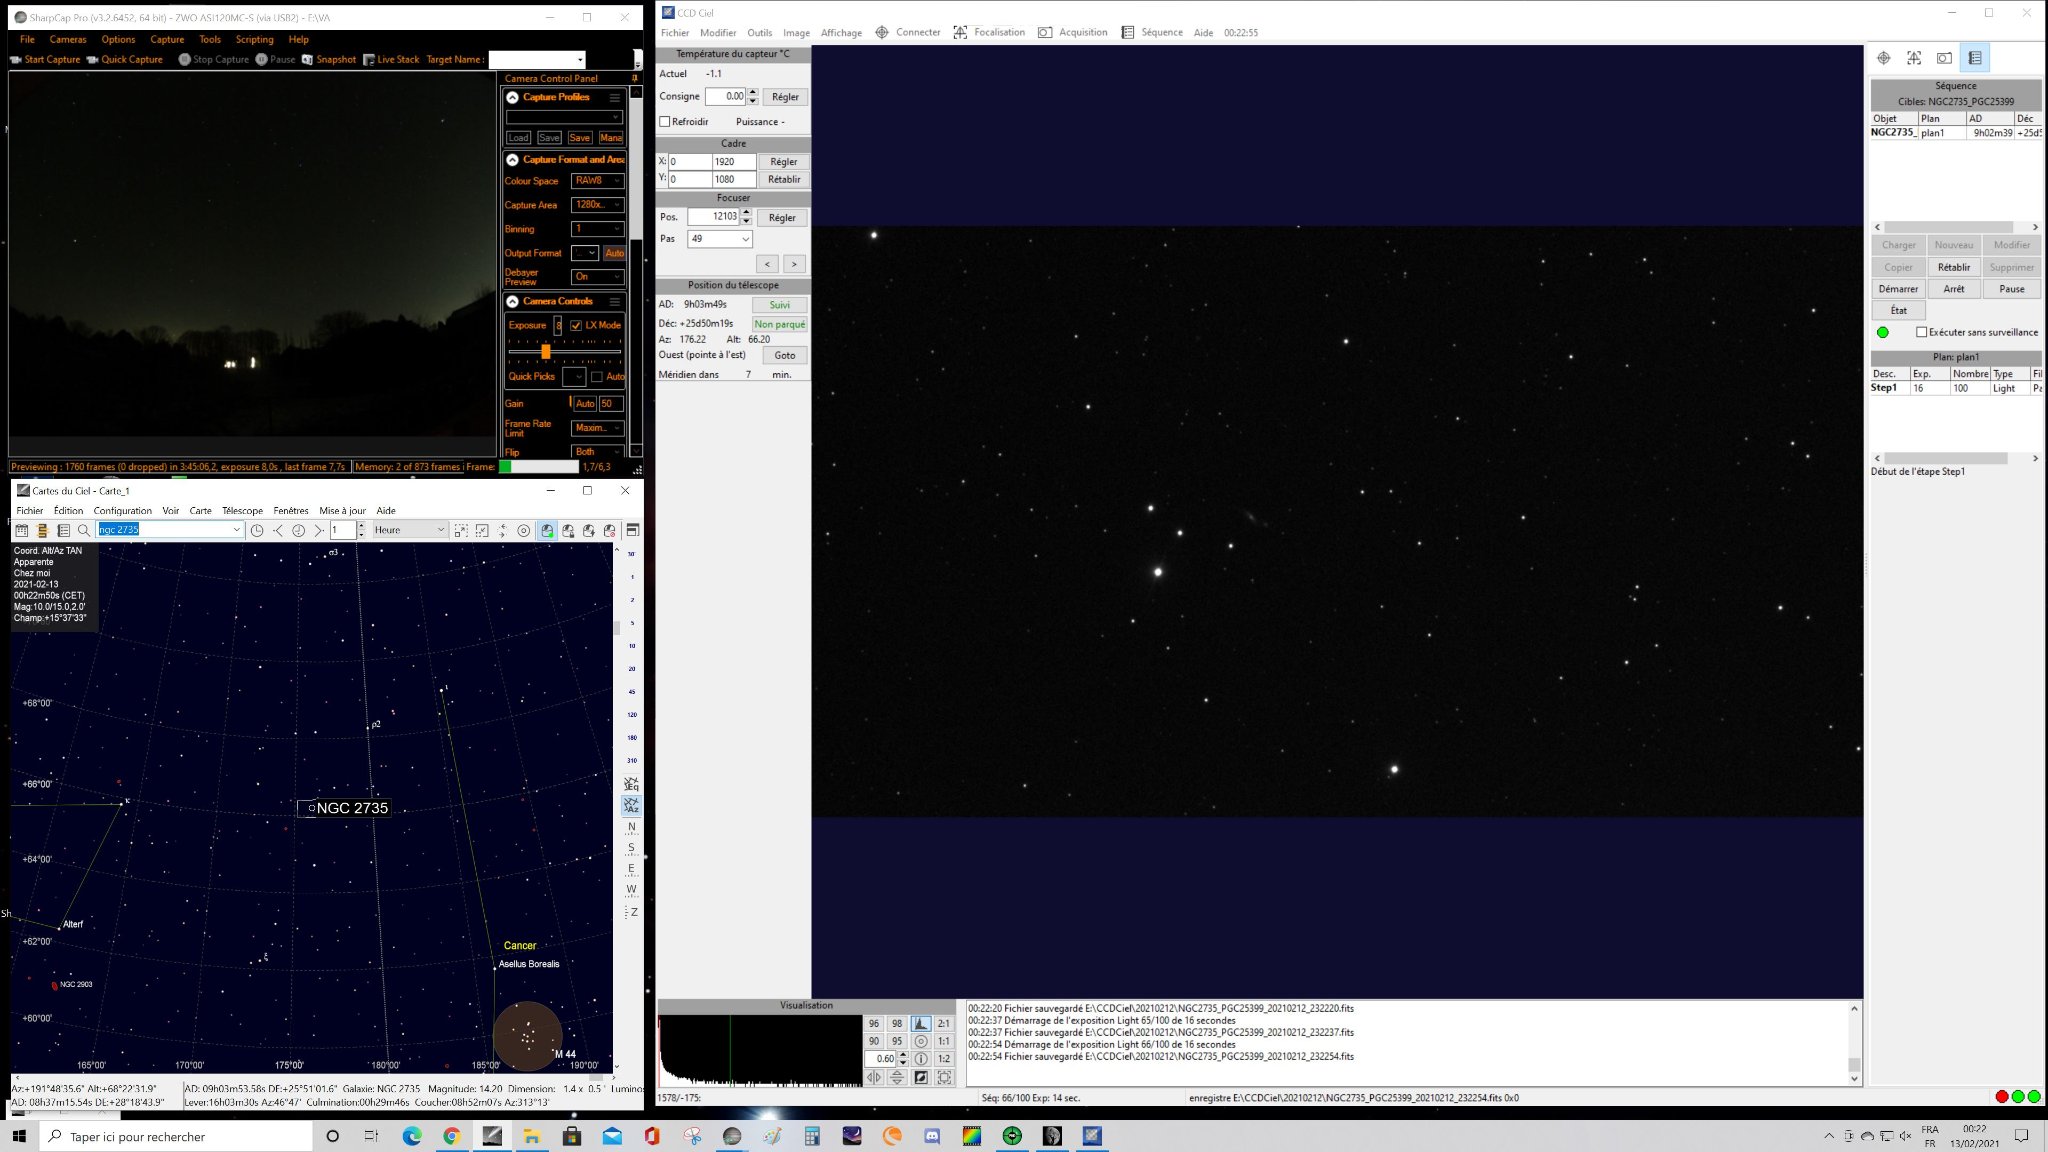Click the Quick Capture icon in SharpCap
Image resolution: width=2048 pixels, height=1152 pixels.
pos(93,60)
